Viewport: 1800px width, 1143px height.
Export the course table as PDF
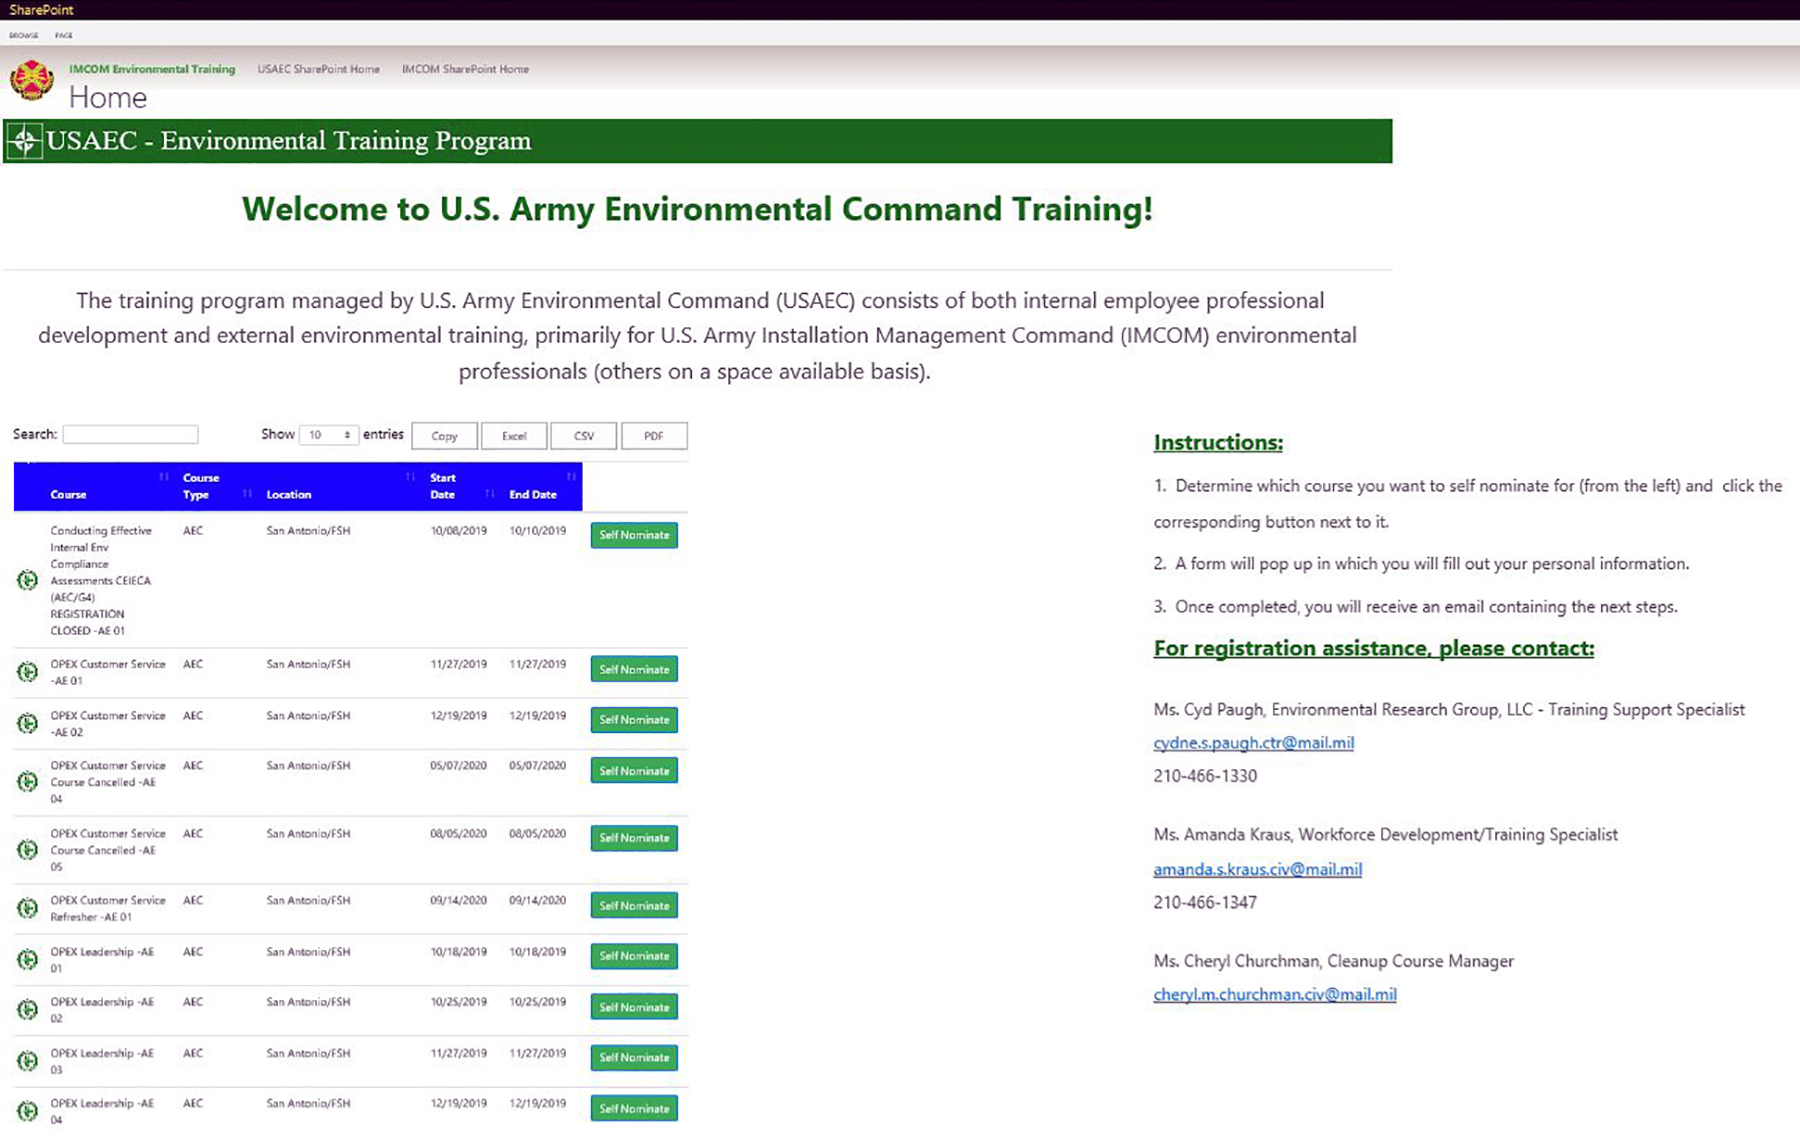(655, 435)
